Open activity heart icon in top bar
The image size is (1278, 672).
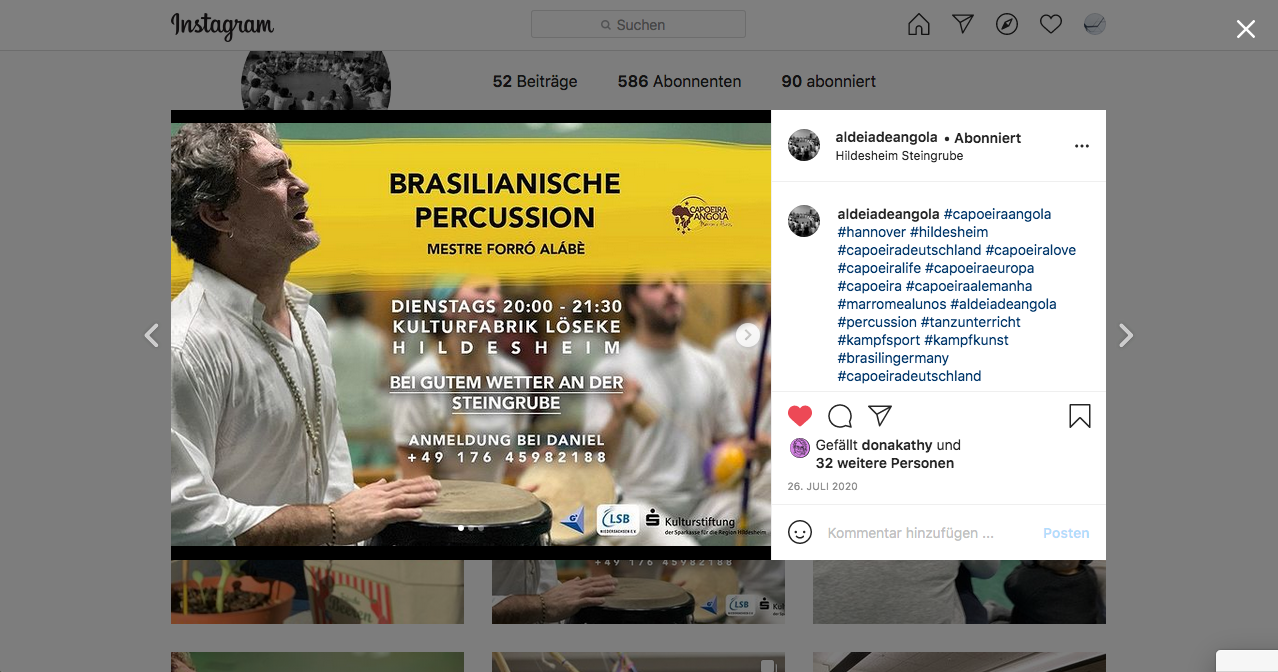(x=1050, y=25)
